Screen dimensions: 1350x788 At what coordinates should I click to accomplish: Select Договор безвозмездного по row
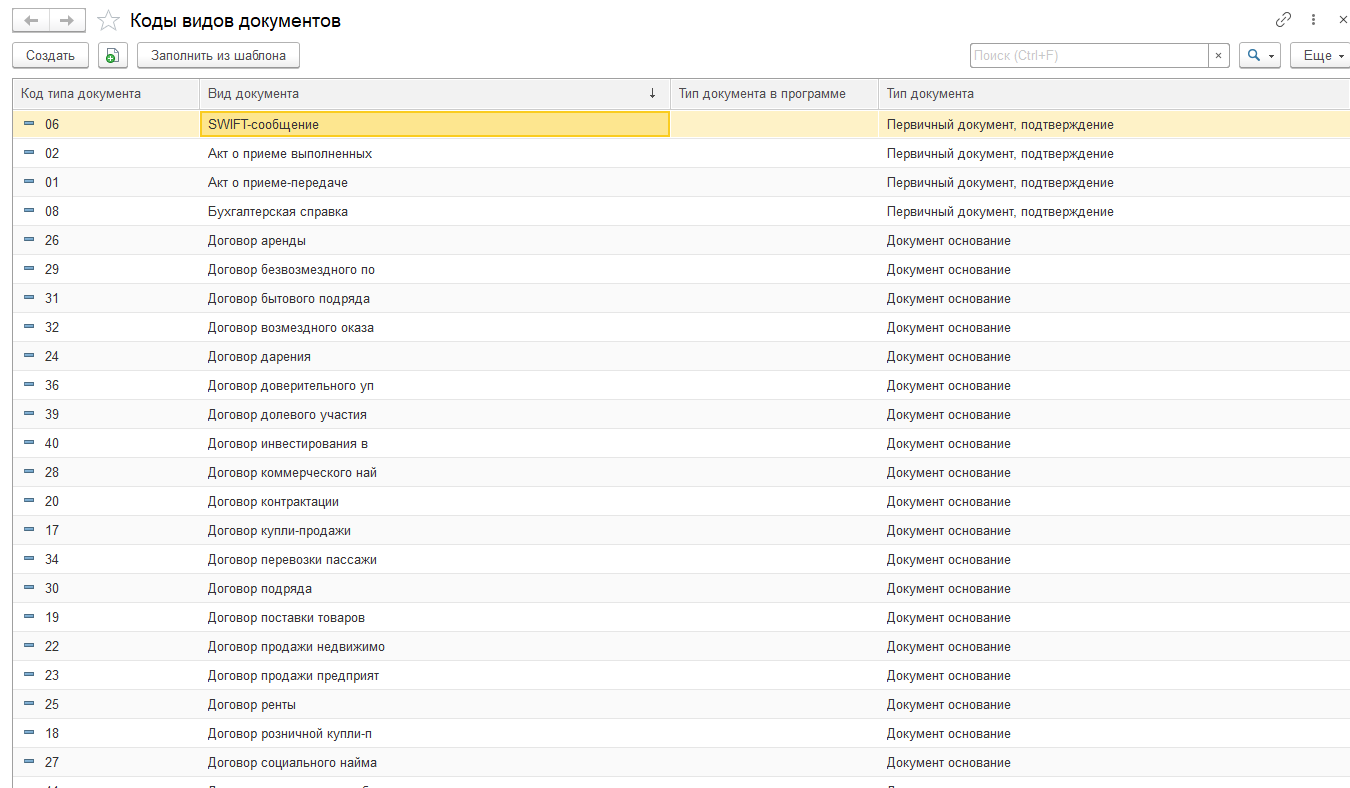(681, 269)
